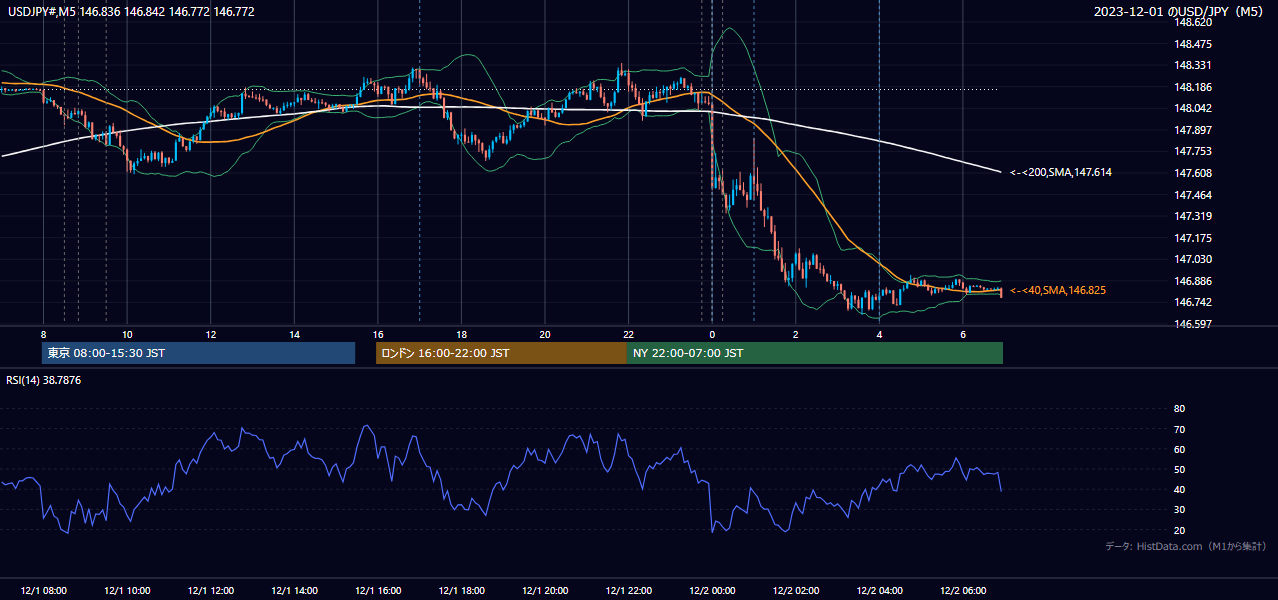Click price axis label 148.186
Viewport: 1278px width, 600px height.
pyautogui.click(x=1192, y=88)
